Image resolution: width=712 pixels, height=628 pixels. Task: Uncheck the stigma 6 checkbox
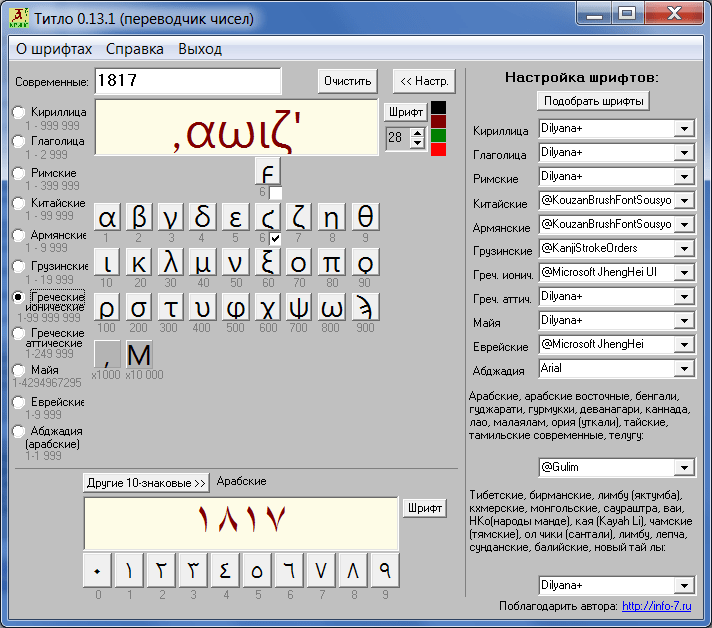(275, 238)
